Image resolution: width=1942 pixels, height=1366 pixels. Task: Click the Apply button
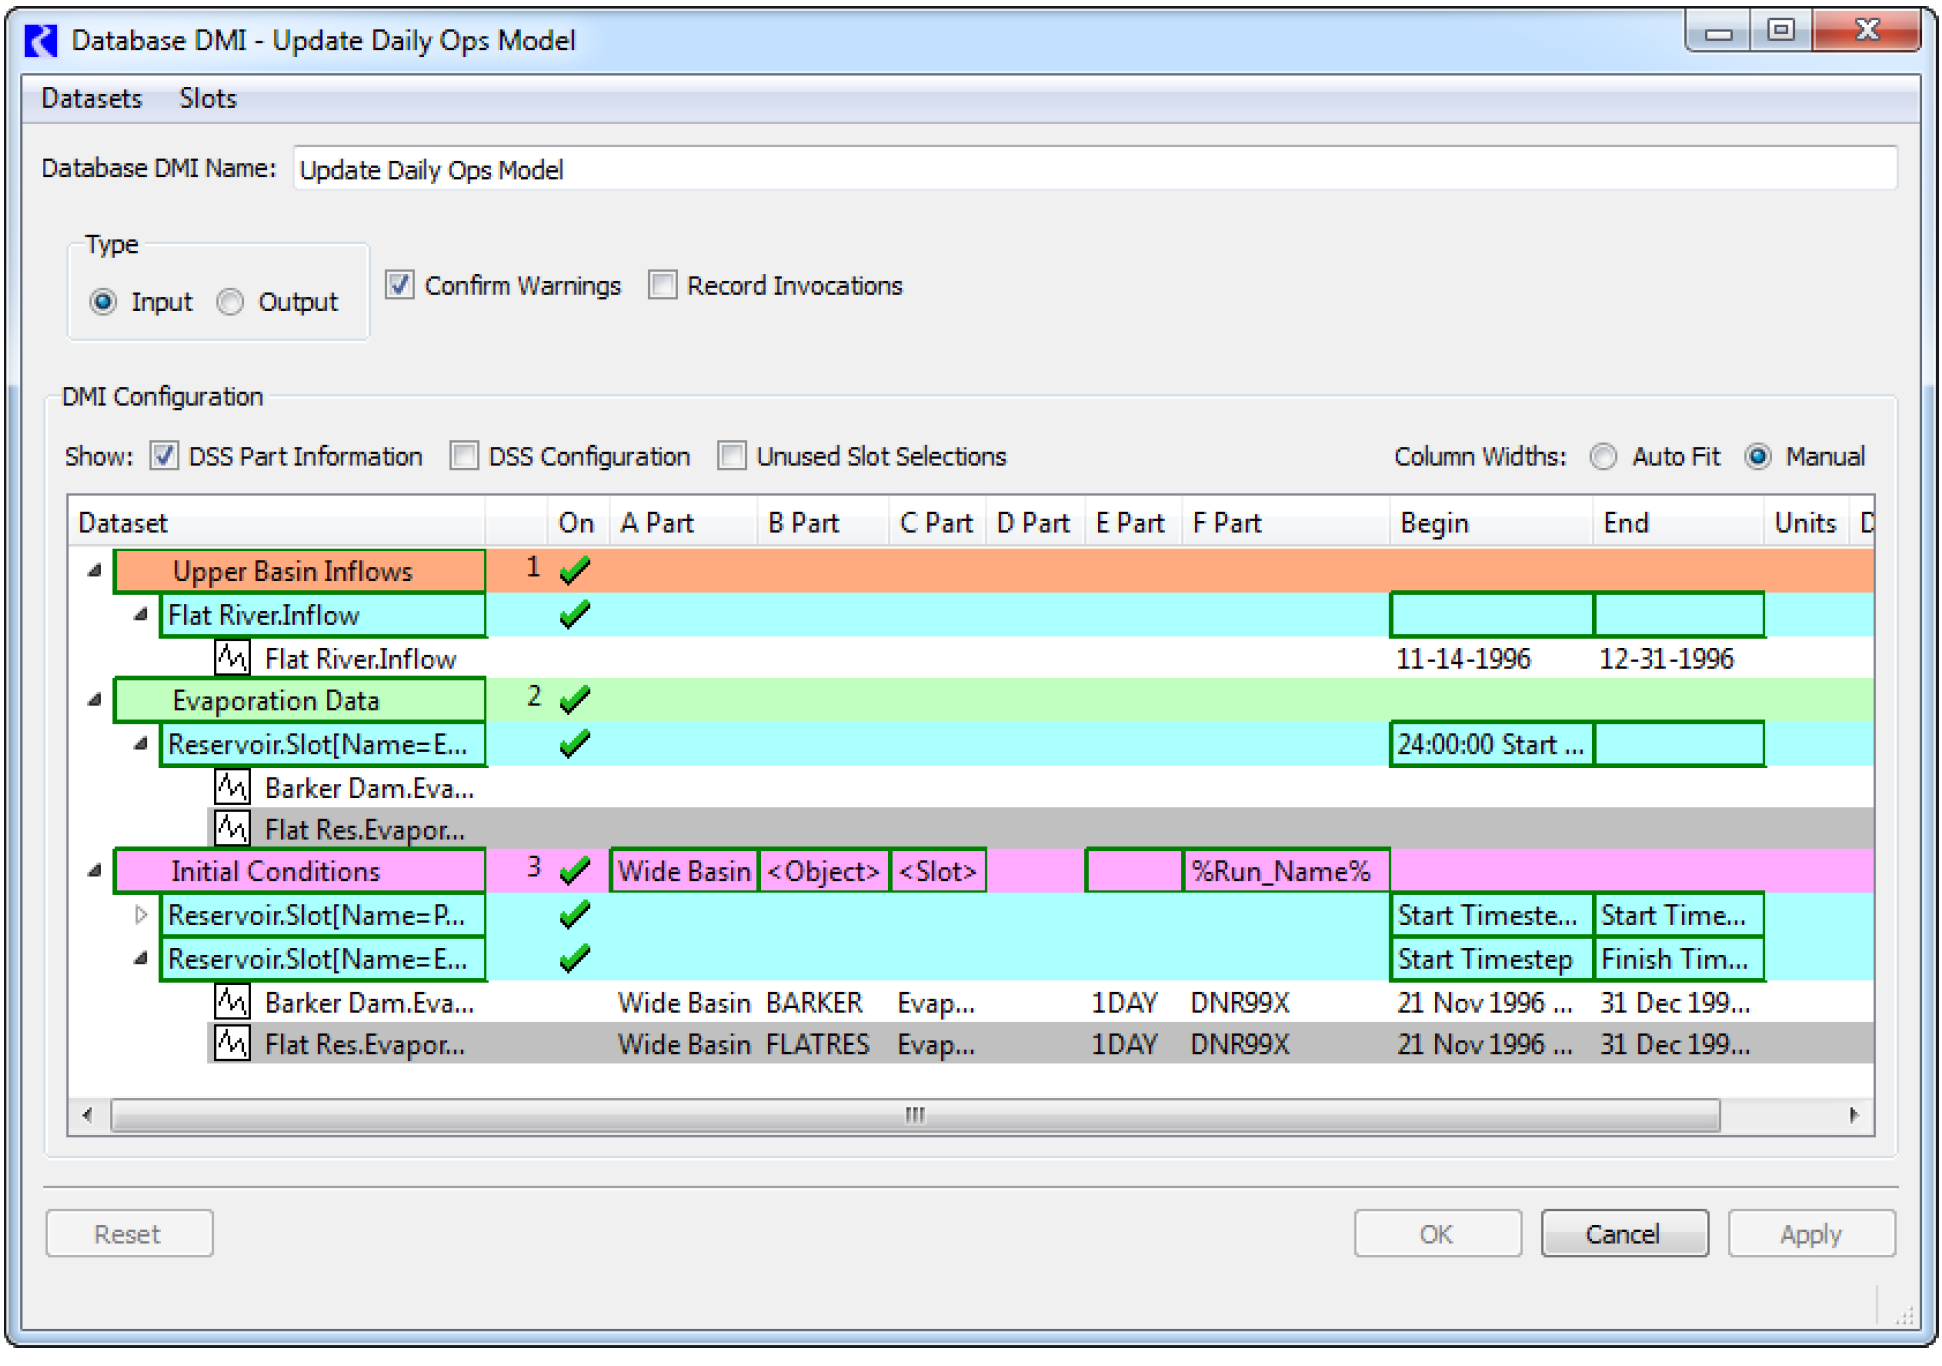[x=1810, y=1234]
